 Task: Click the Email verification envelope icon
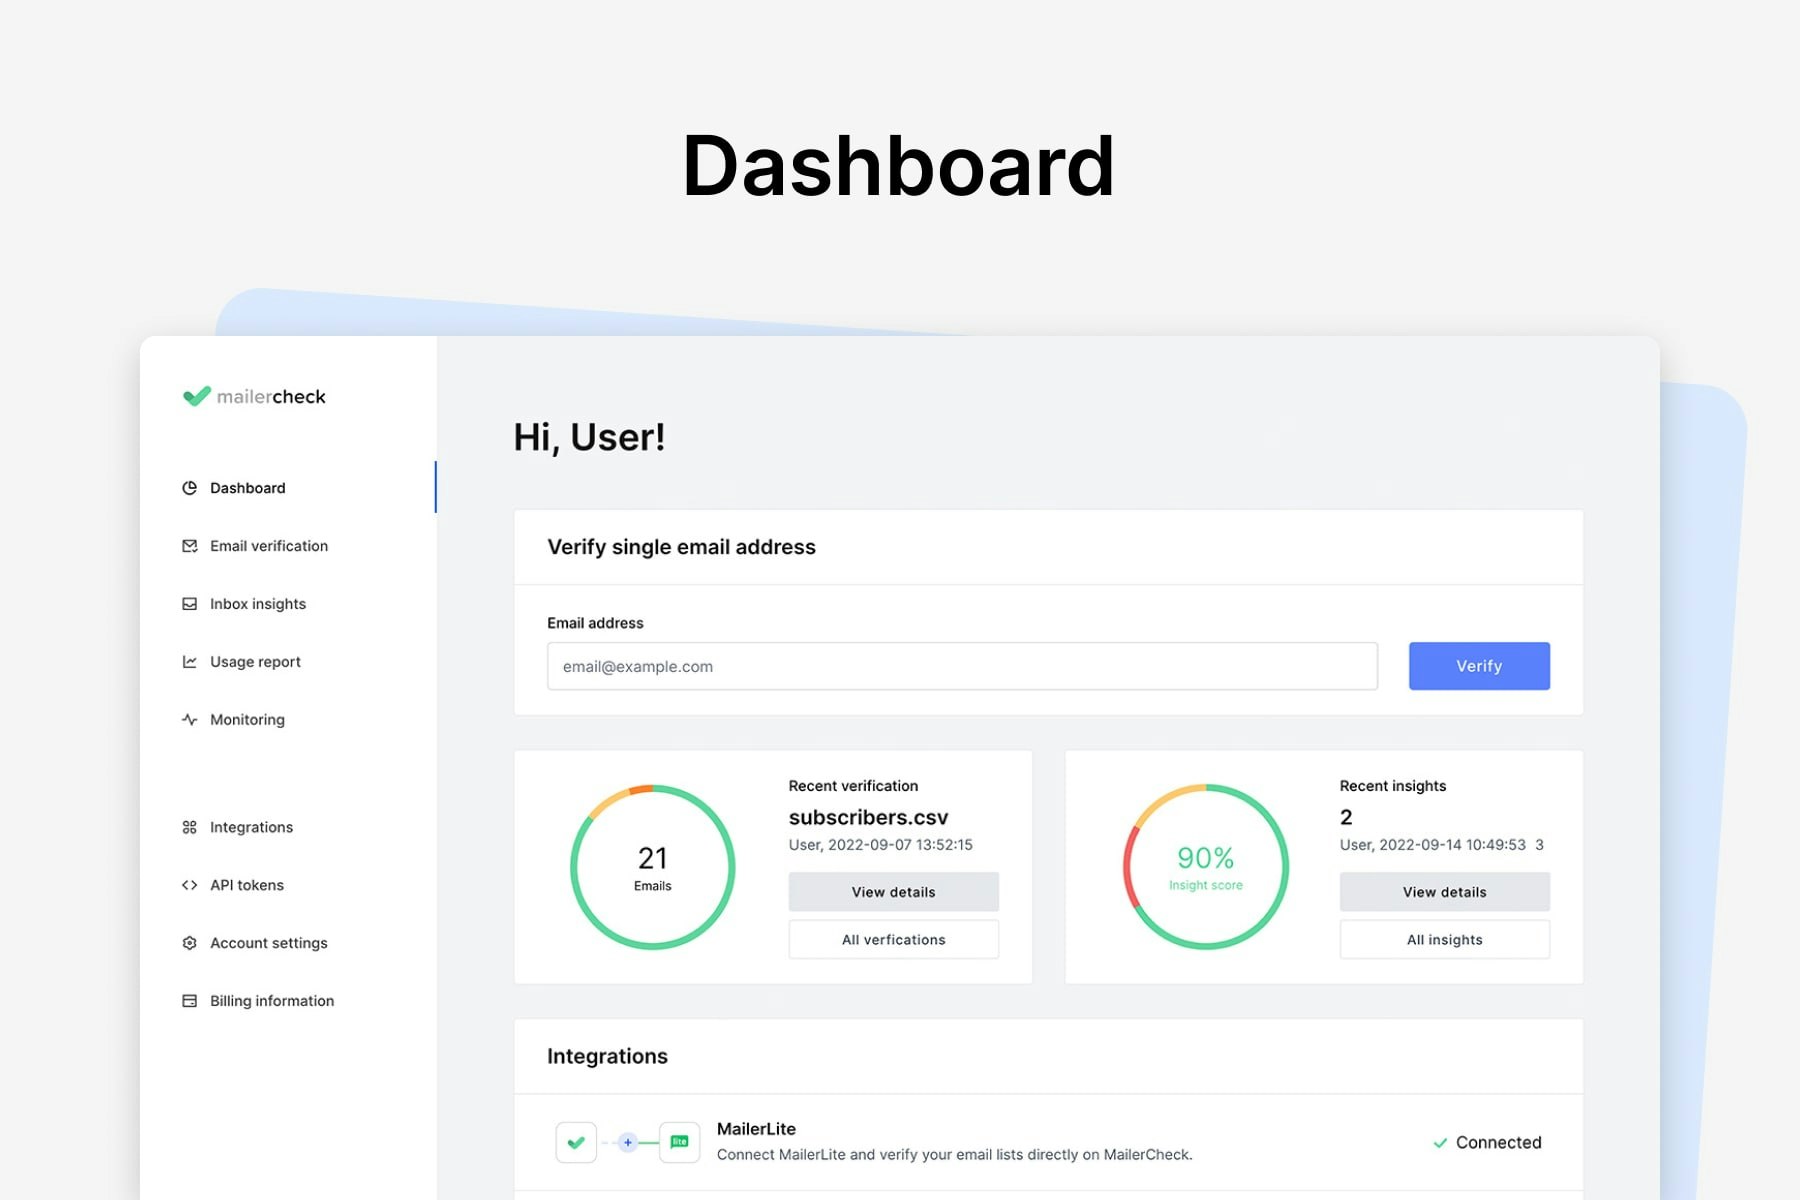point(189,546)
